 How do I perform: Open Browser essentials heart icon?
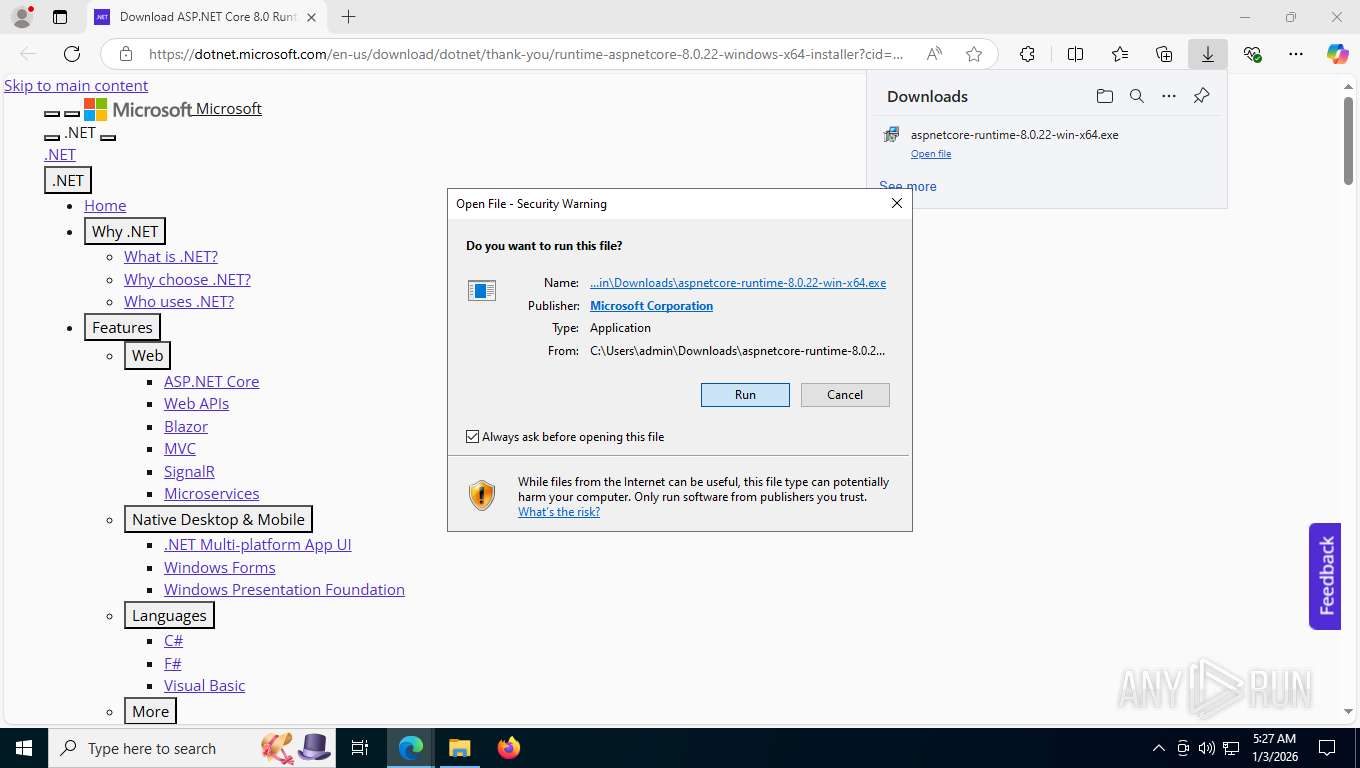1252,54
